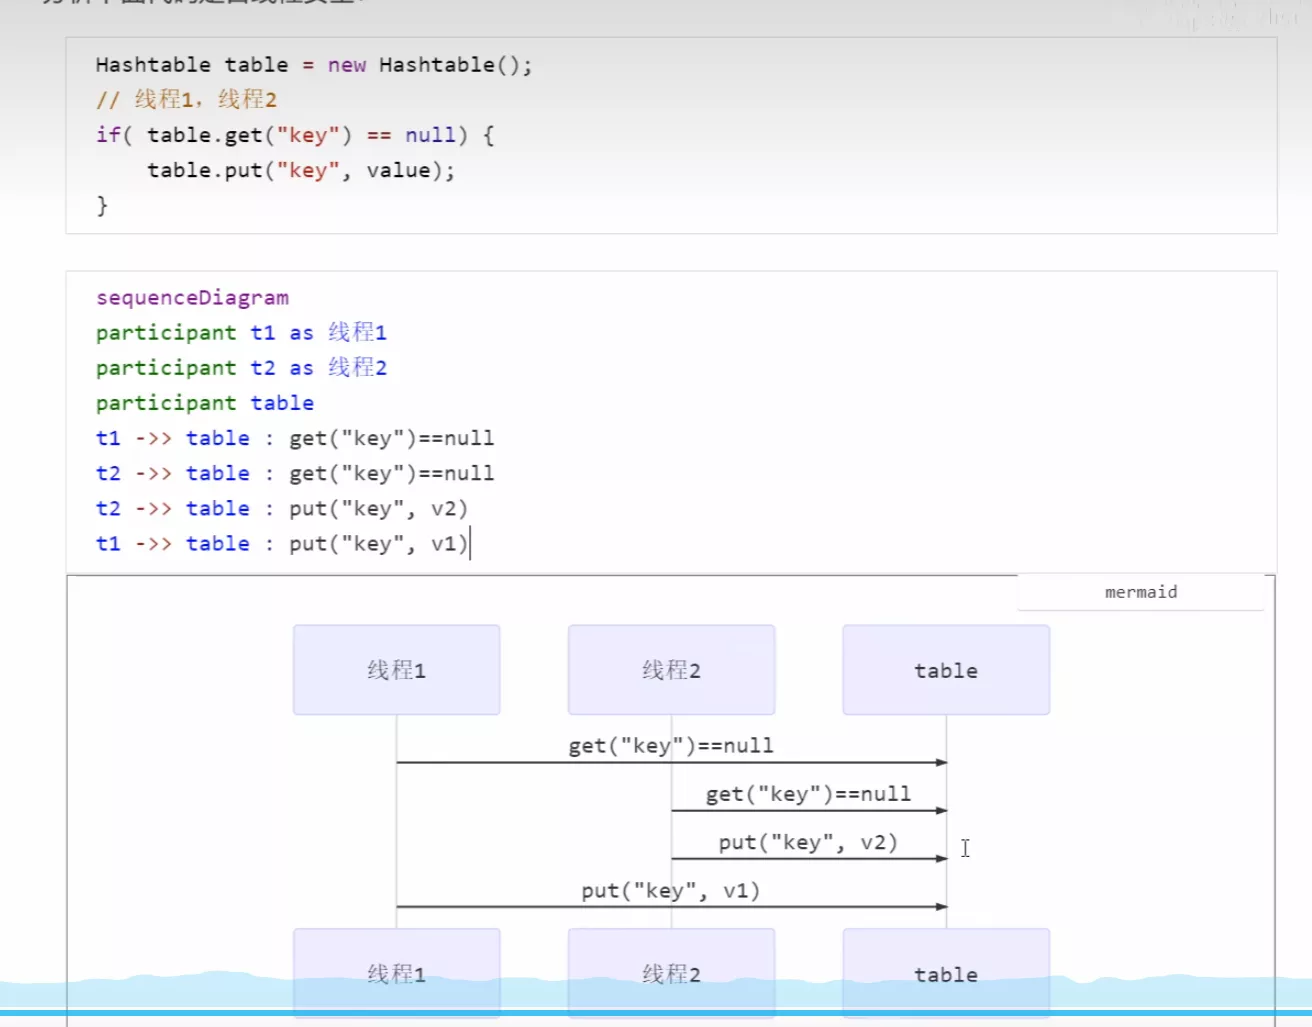Click second get("key")==null label from 线程2
This screenshot has width=1312, height=1027.
[808, 794]
